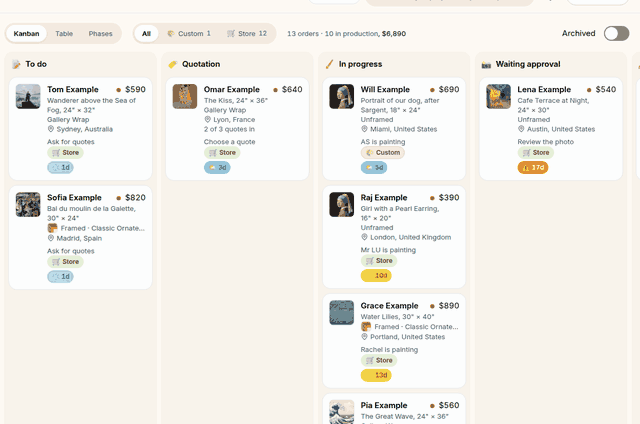Click the Waiting approval camera icon
The height and width of the screenshot is (424, 640).
click(486, 64)
